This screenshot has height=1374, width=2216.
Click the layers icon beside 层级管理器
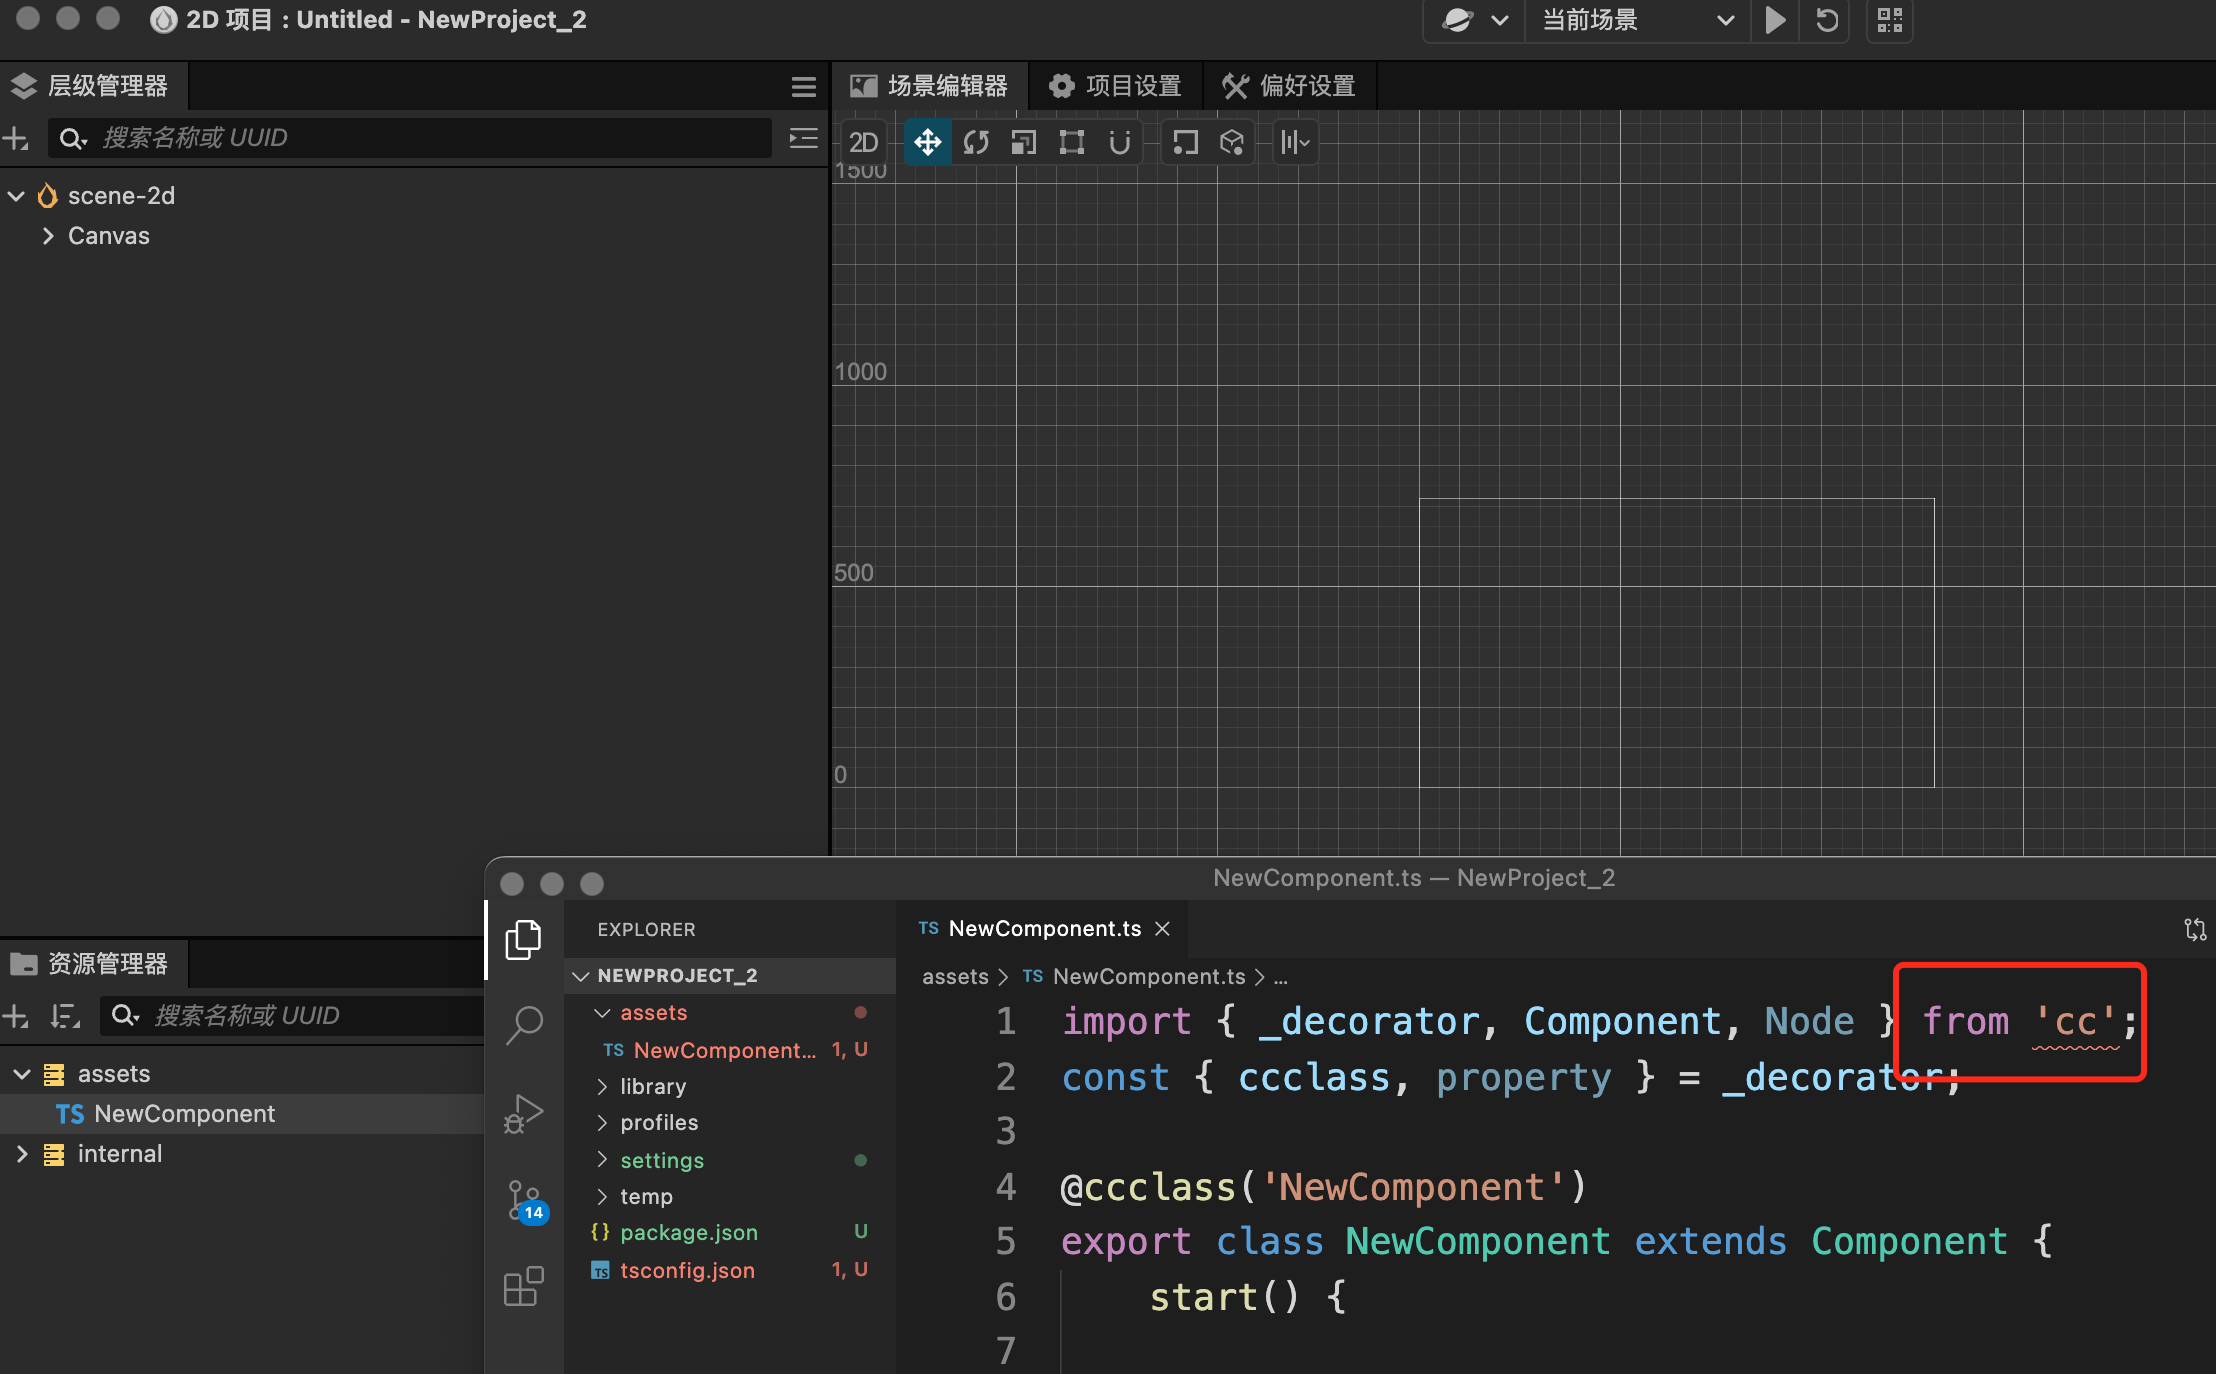tap(24, 86)
